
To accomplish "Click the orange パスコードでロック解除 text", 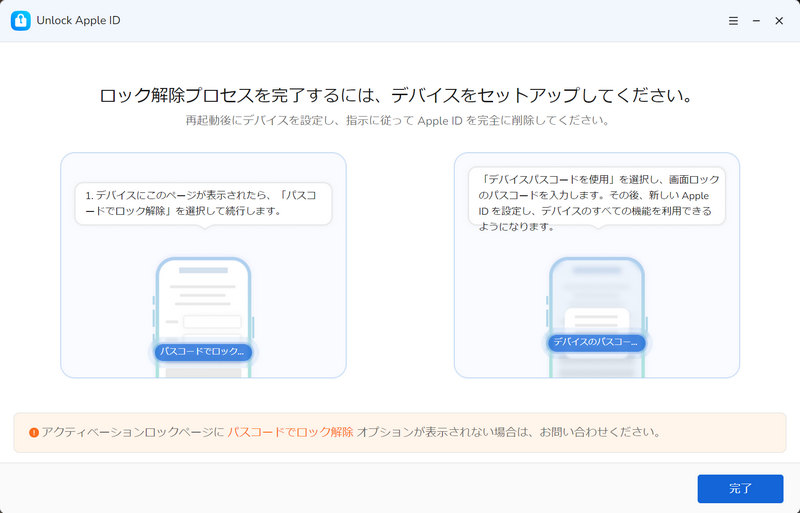I will (x=290, y=432).
